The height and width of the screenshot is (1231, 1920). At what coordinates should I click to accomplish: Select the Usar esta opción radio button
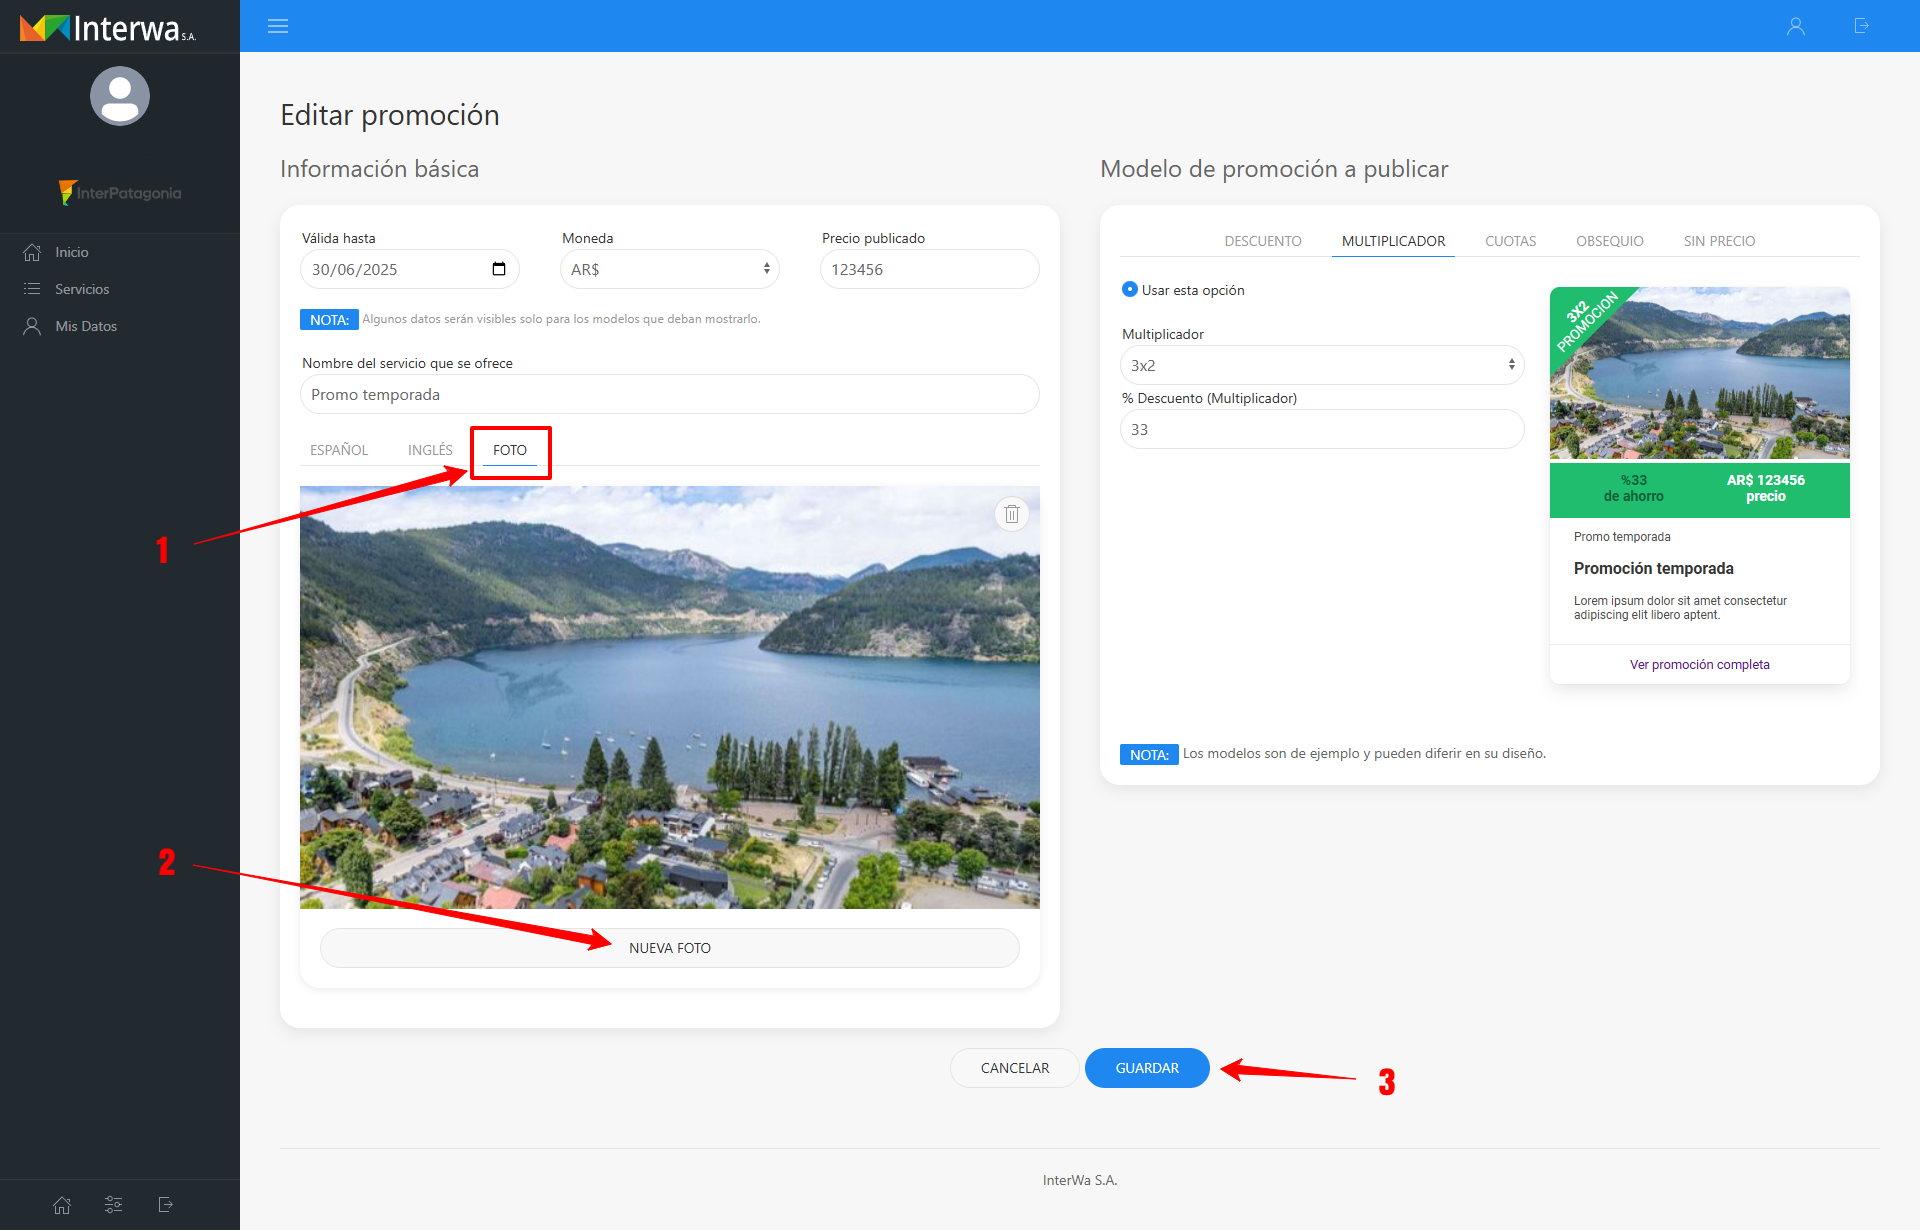[x=1130, y=289]
